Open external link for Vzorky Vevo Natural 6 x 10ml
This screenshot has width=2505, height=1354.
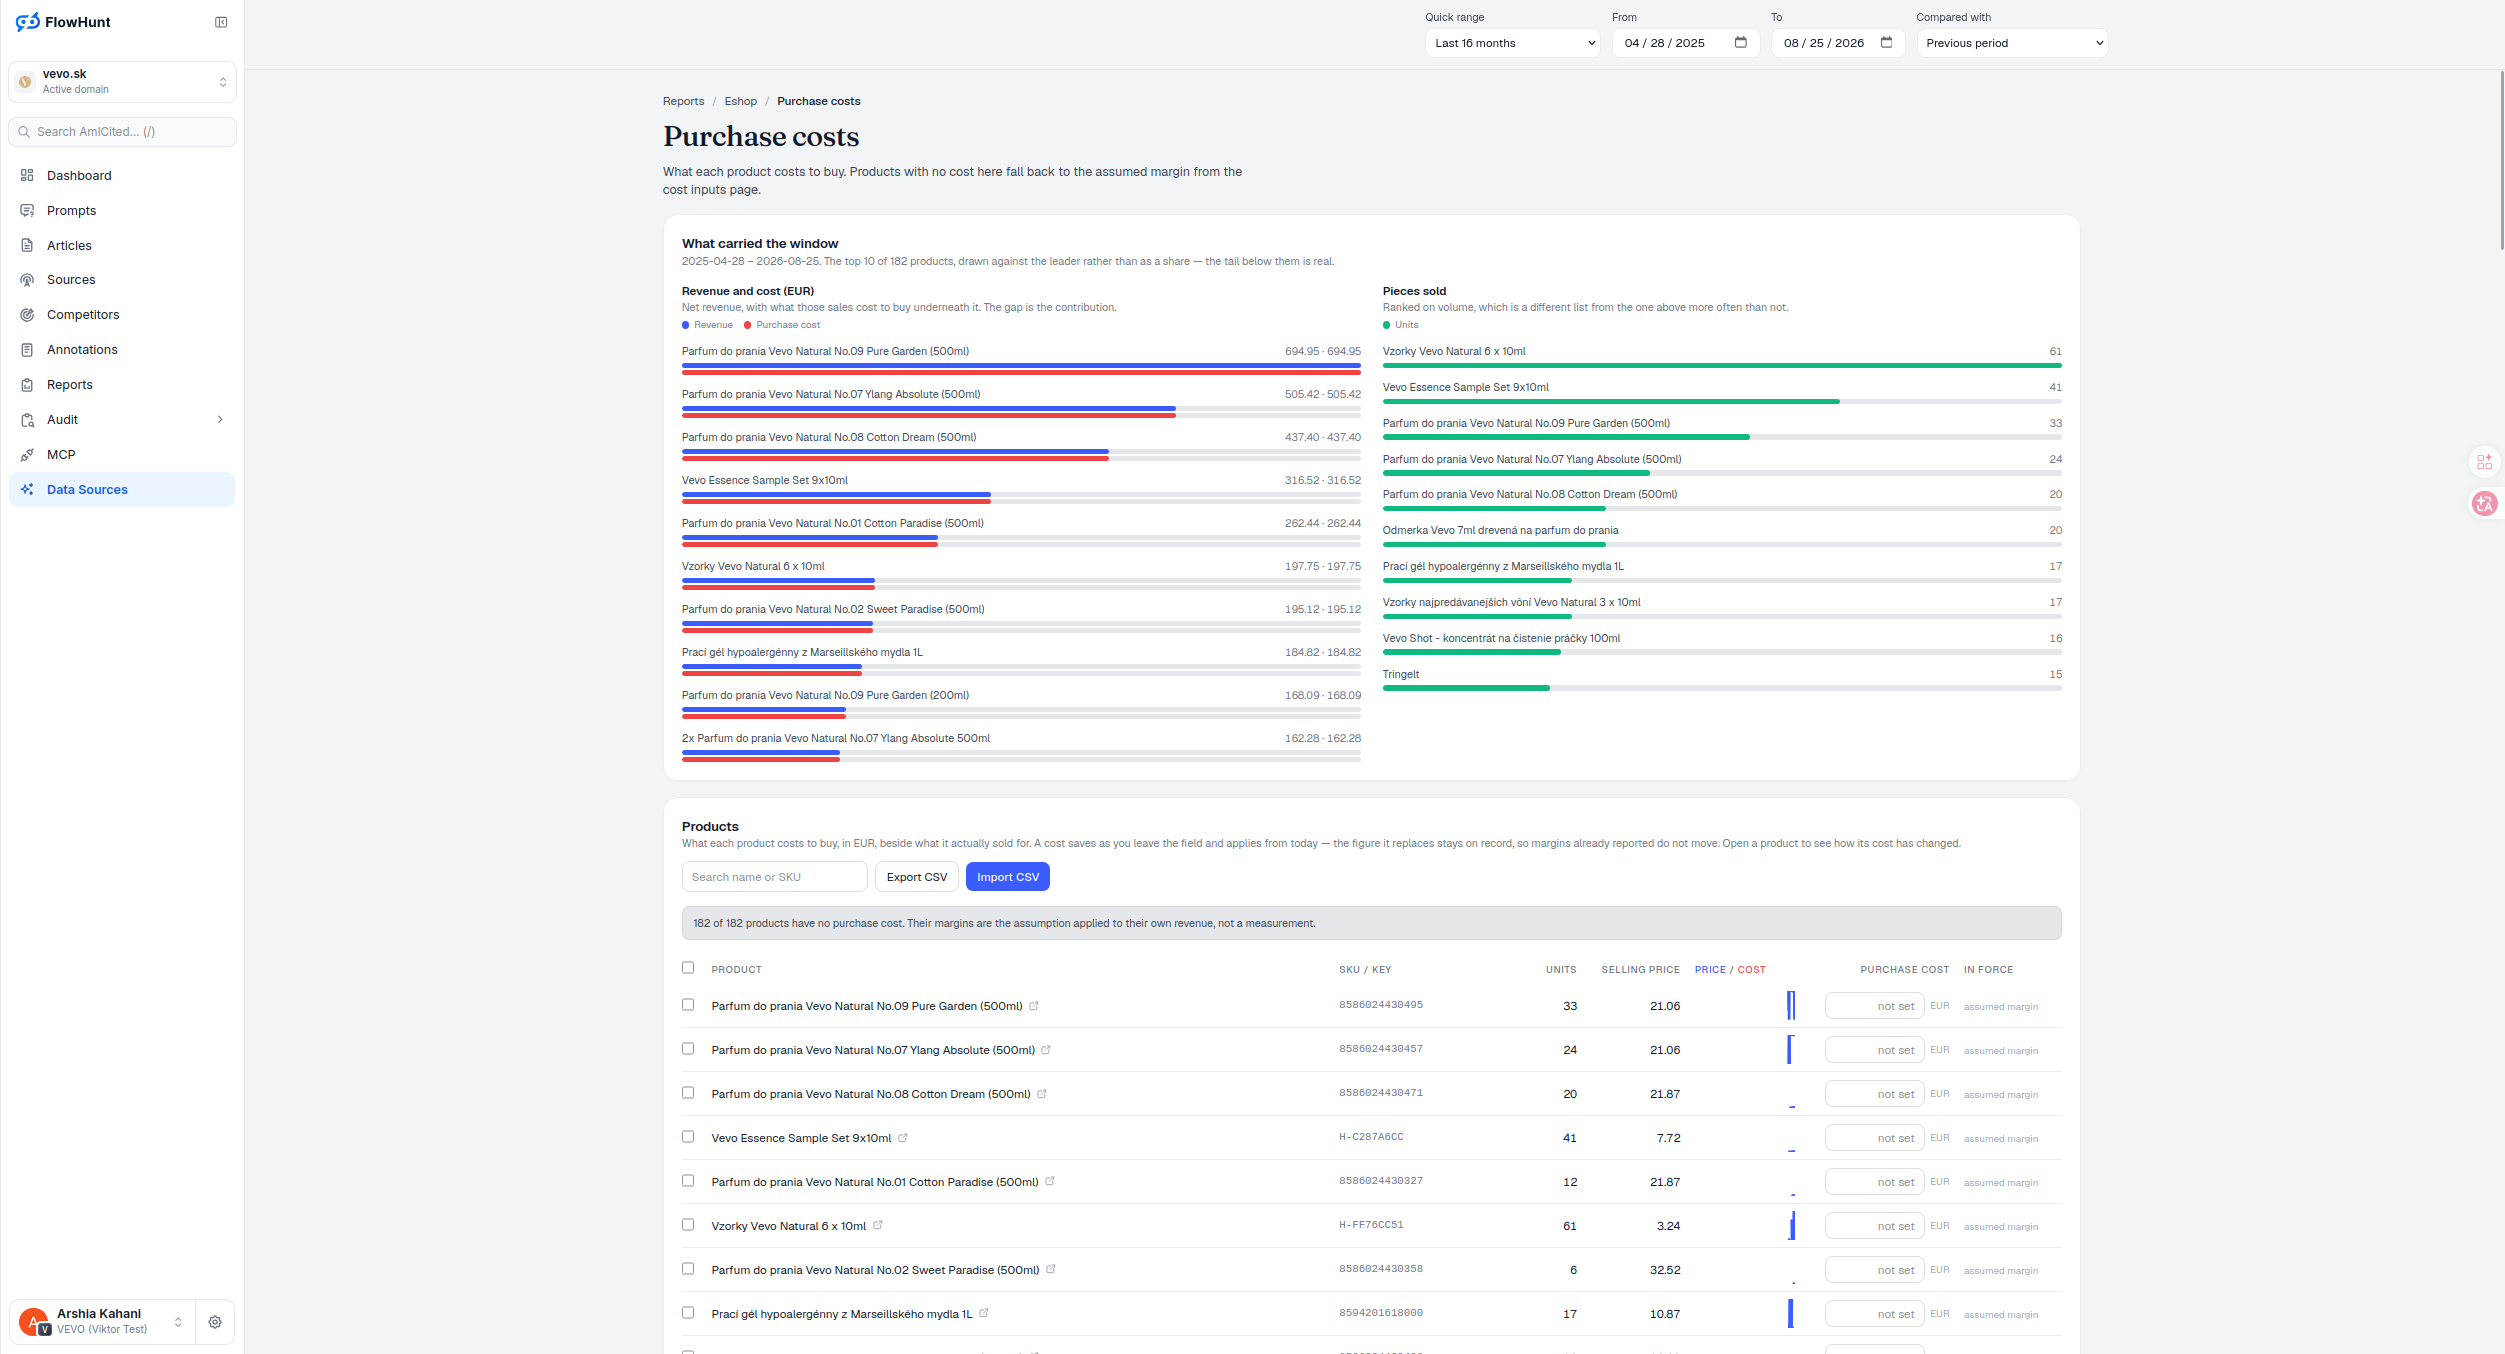tap(878, 1226)
